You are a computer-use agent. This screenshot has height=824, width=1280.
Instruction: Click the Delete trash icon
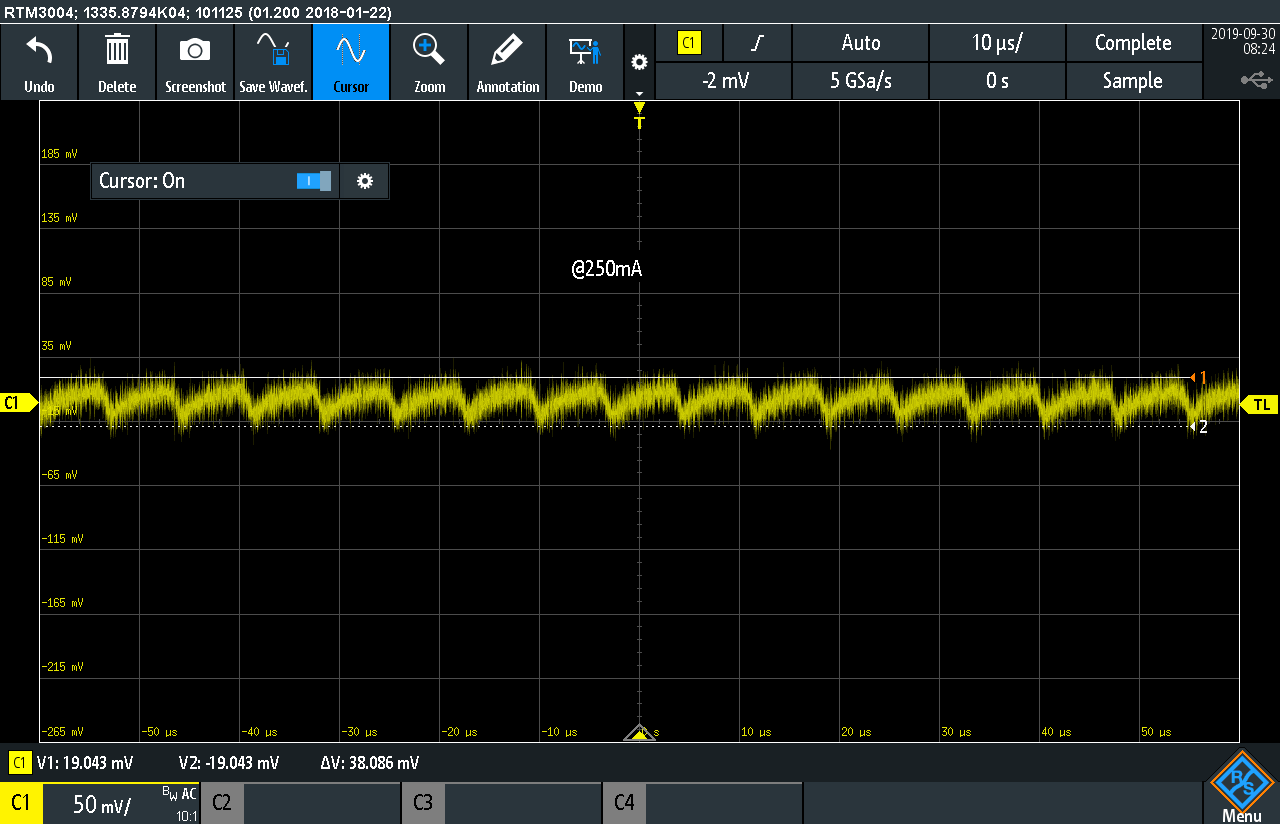coord(117,62)
